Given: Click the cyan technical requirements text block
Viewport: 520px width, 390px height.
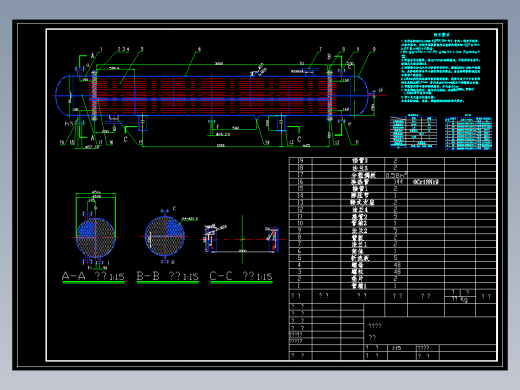Looking at the screenshot, I should click(440, 68).
